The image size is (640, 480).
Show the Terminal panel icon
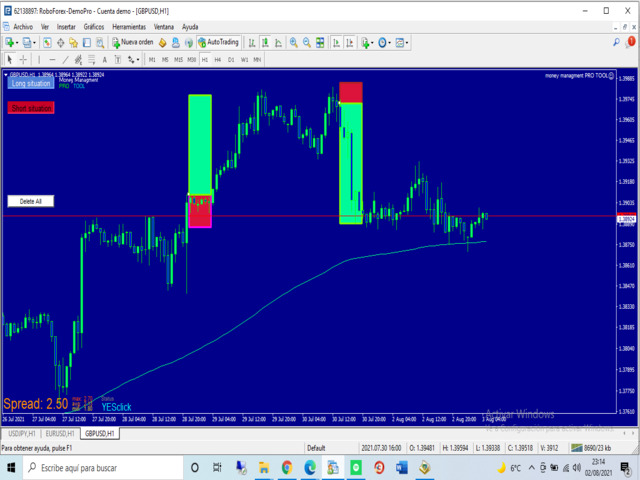click(x=87, y=42)
